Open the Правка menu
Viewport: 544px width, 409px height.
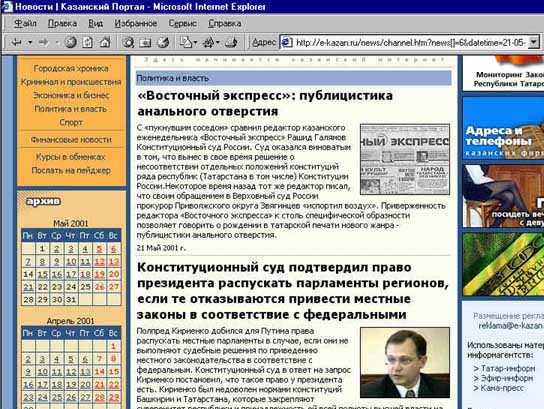tap(62, 23)
